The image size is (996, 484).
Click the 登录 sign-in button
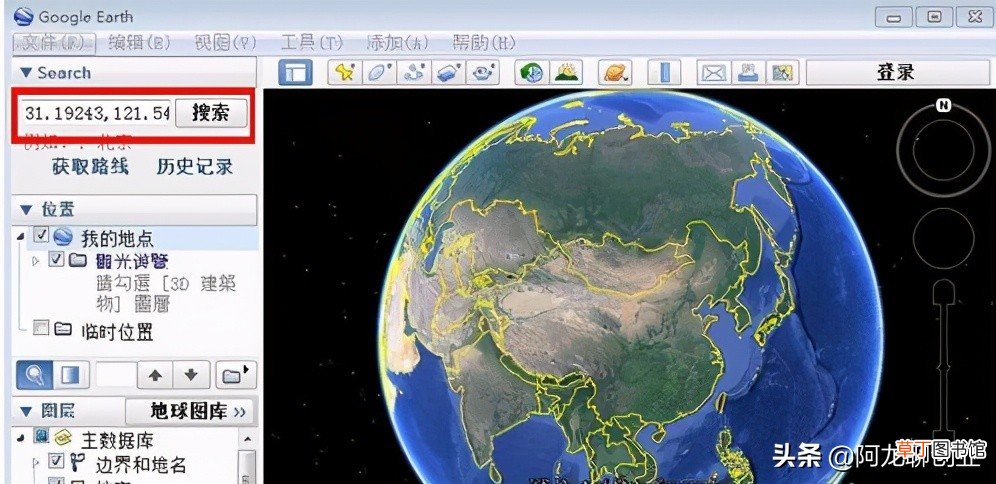tap(895, 72)
